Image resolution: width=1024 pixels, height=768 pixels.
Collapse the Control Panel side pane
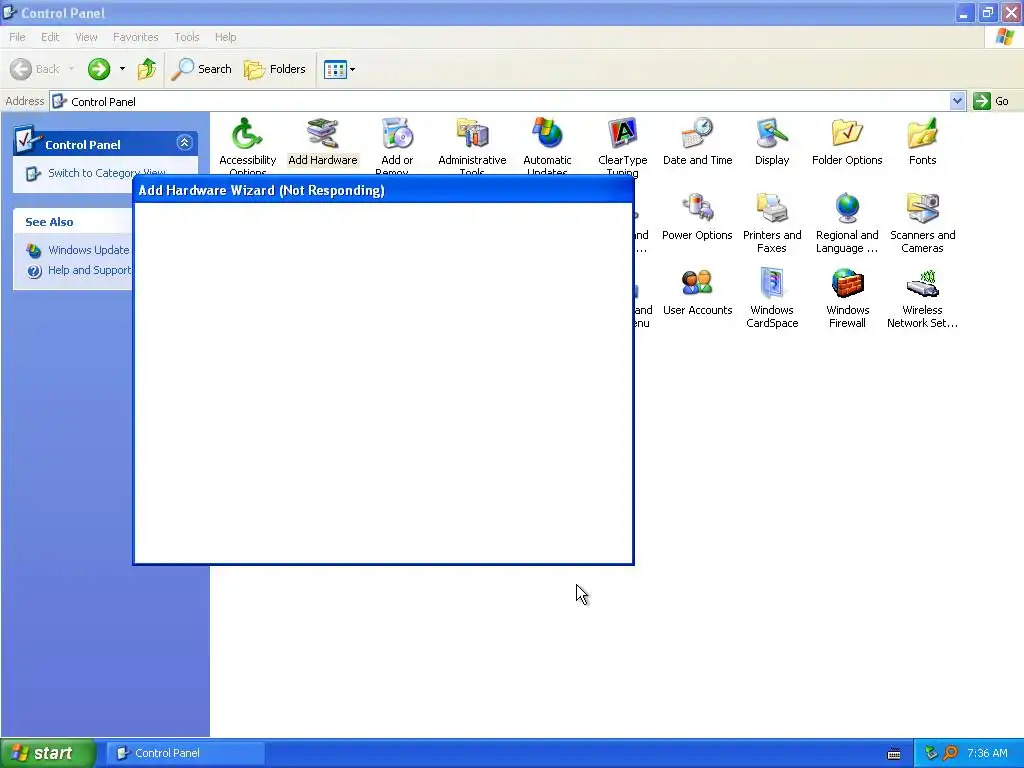pyautogui.click(x=184, y=142)
